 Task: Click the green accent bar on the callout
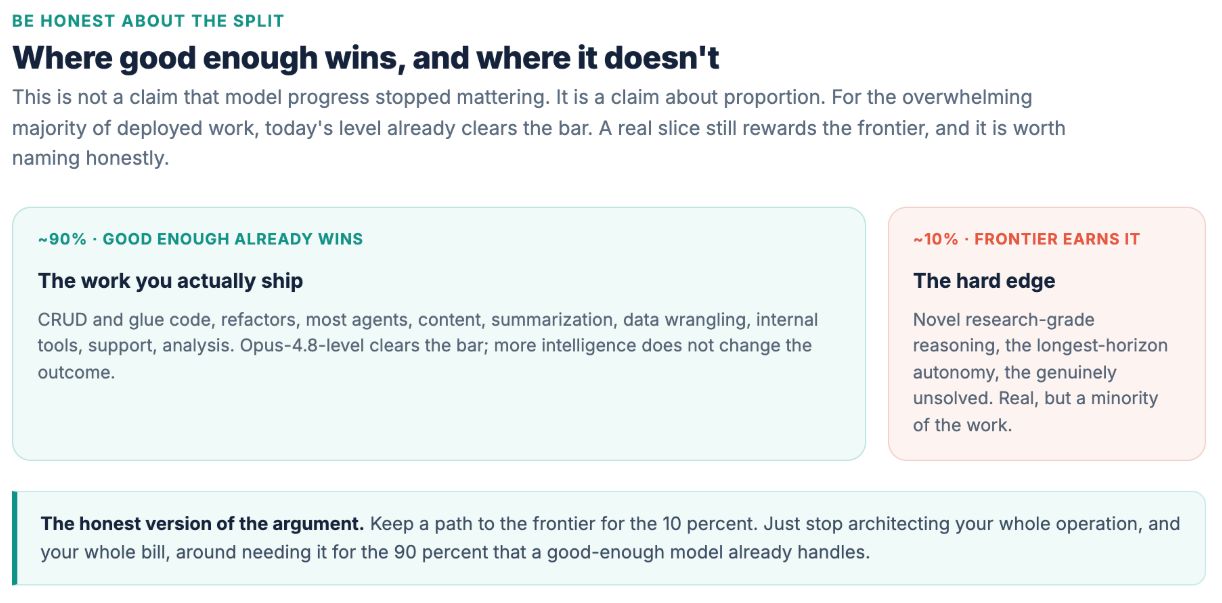(15, 538)
